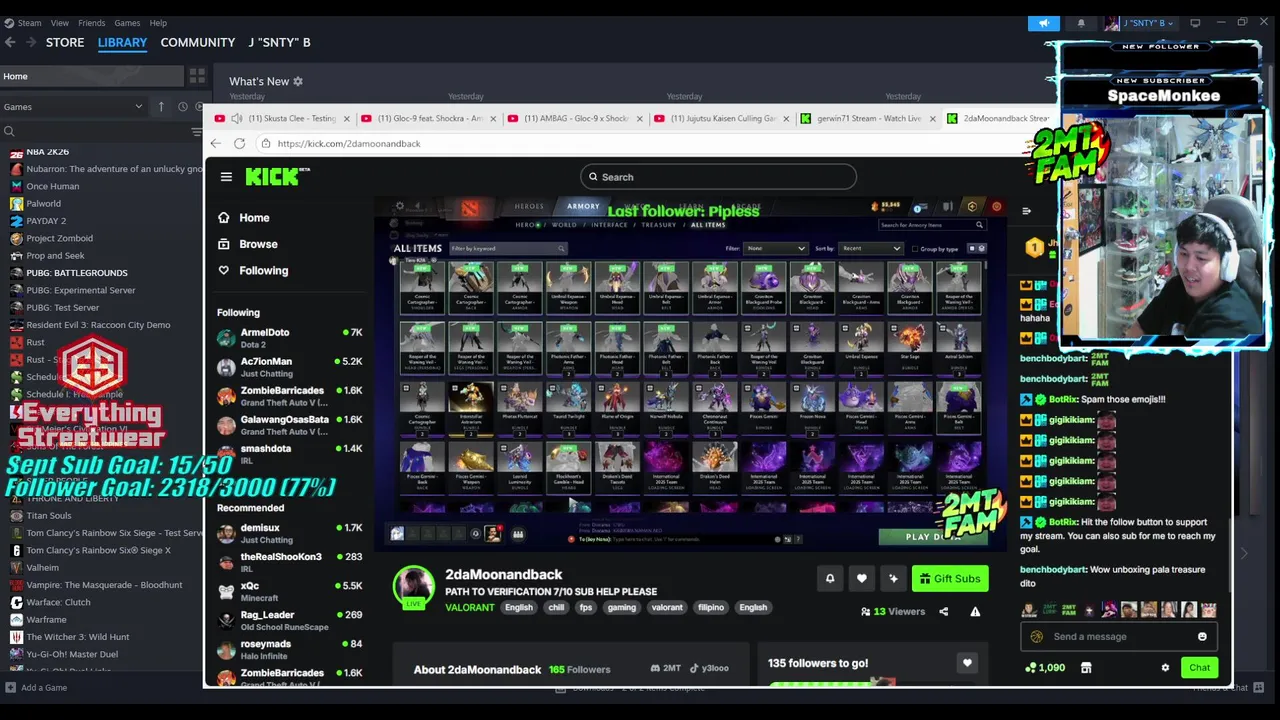Click the green Gift Subs button
The width and height of the screenshot is (1280, 720).
pyautogui.click(x=949, y=578)
